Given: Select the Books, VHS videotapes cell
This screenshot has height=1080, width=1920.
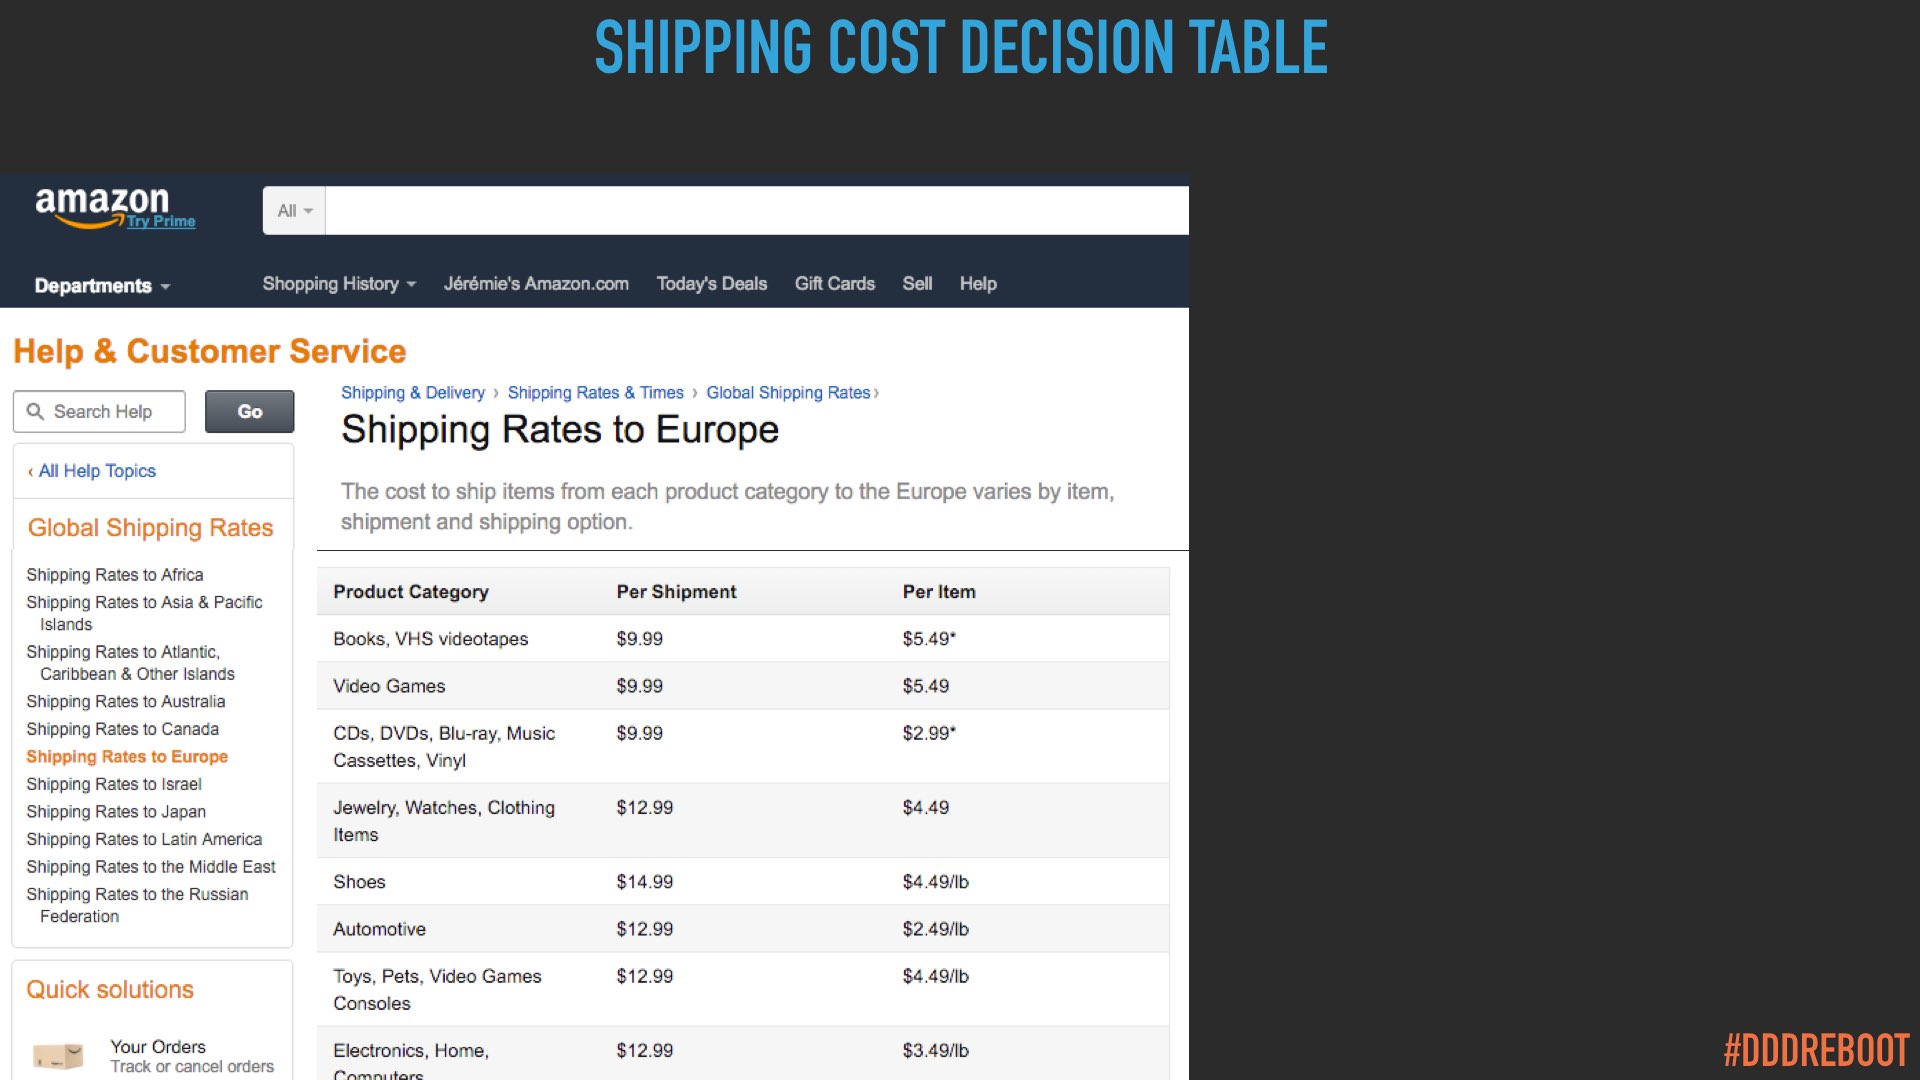Looking at the screenshot, I should [x=431, y=639].
